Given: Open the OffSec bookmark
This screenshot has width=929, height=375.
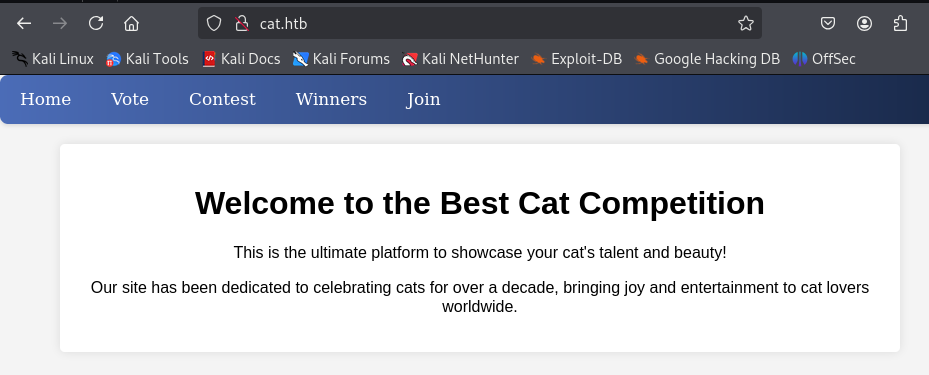Looking at the screenshot, I should click(x=824, y=59).
